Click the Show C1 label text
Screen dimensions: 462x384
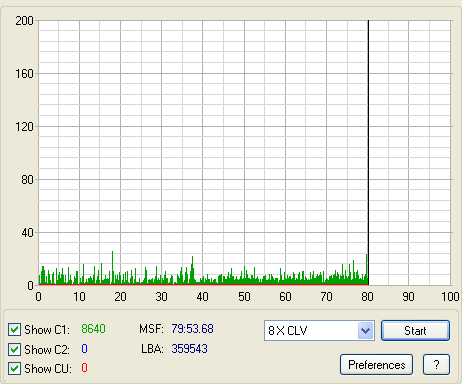(x=47, y=330)
